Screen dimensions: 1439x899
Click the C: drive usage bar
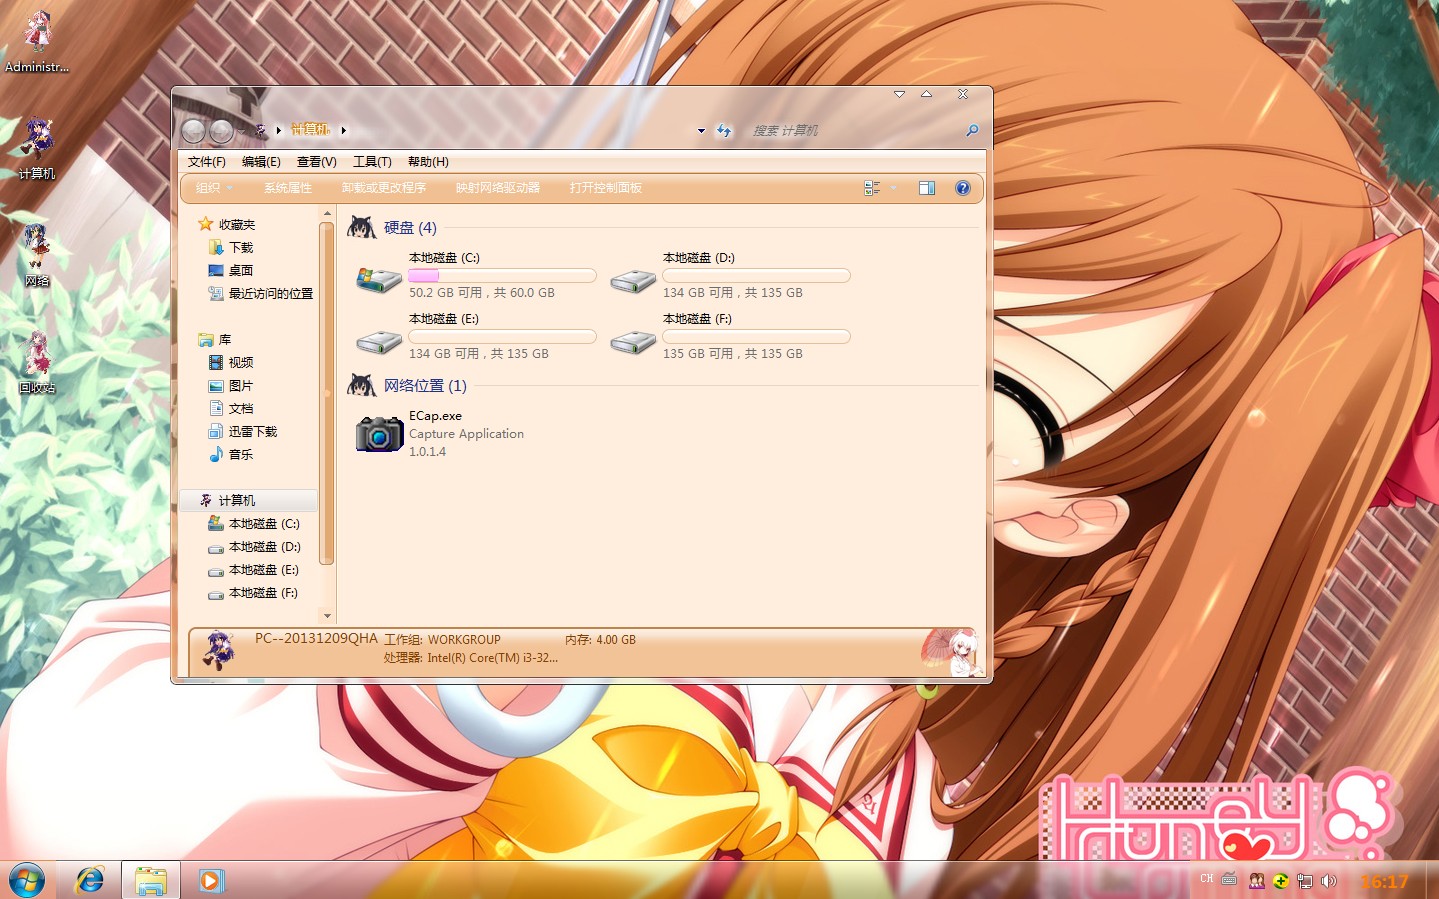pos(502,275)
